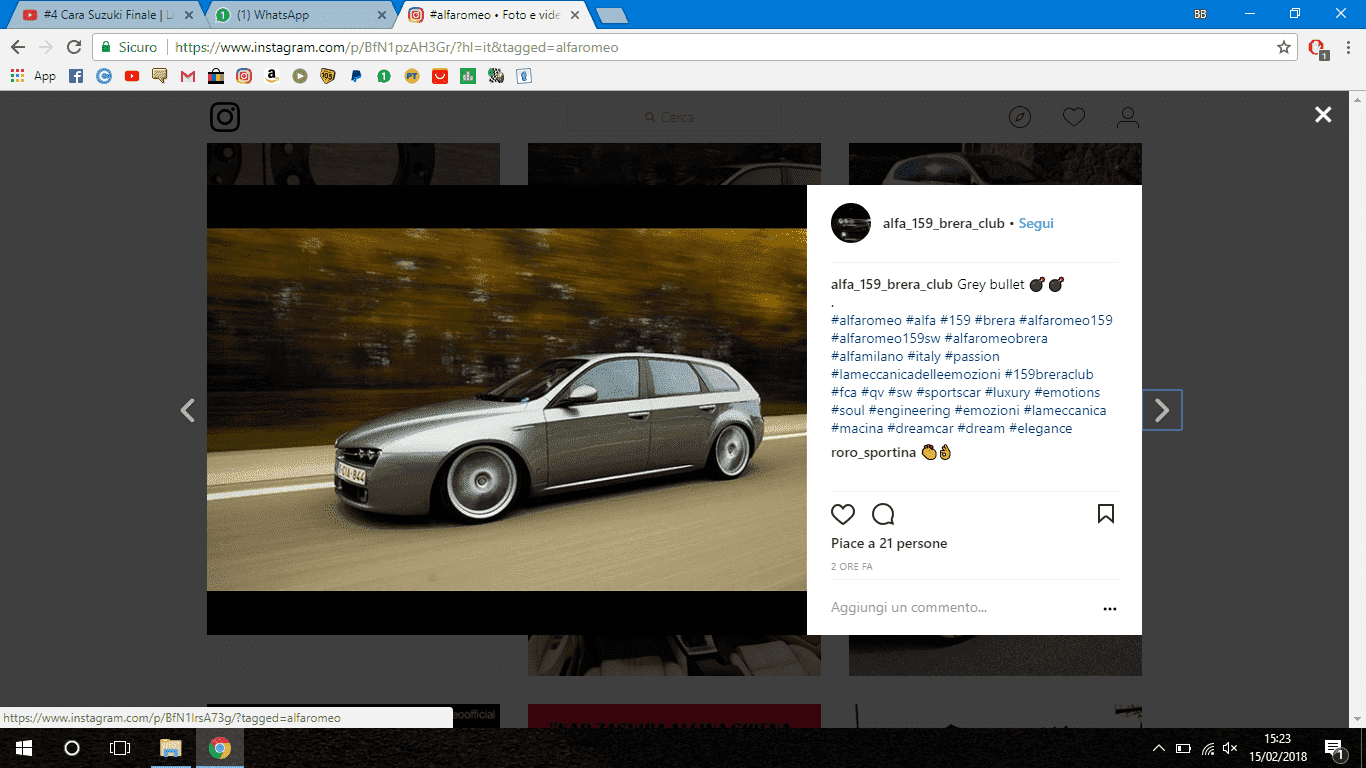Open the Windows Start menu

point(24,748)
